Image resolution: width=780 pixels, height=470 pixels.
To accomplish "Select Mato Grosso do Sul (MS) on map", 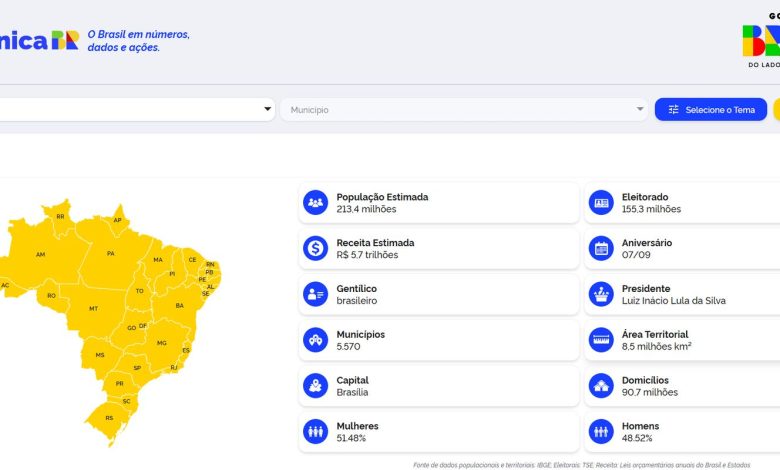I will point(100,355).
